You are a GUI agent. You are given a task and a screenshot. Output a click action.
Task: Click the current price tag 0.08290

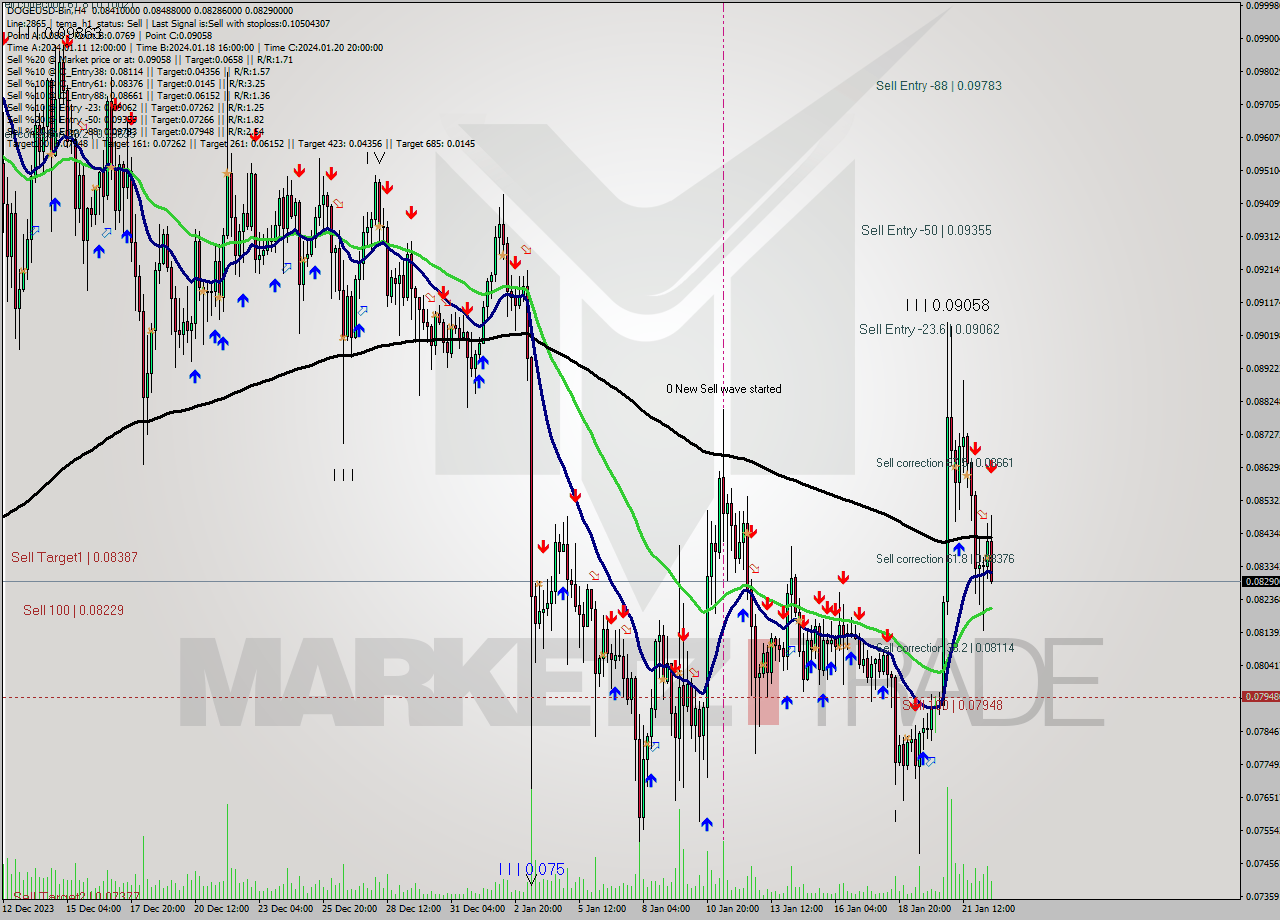1260,581
